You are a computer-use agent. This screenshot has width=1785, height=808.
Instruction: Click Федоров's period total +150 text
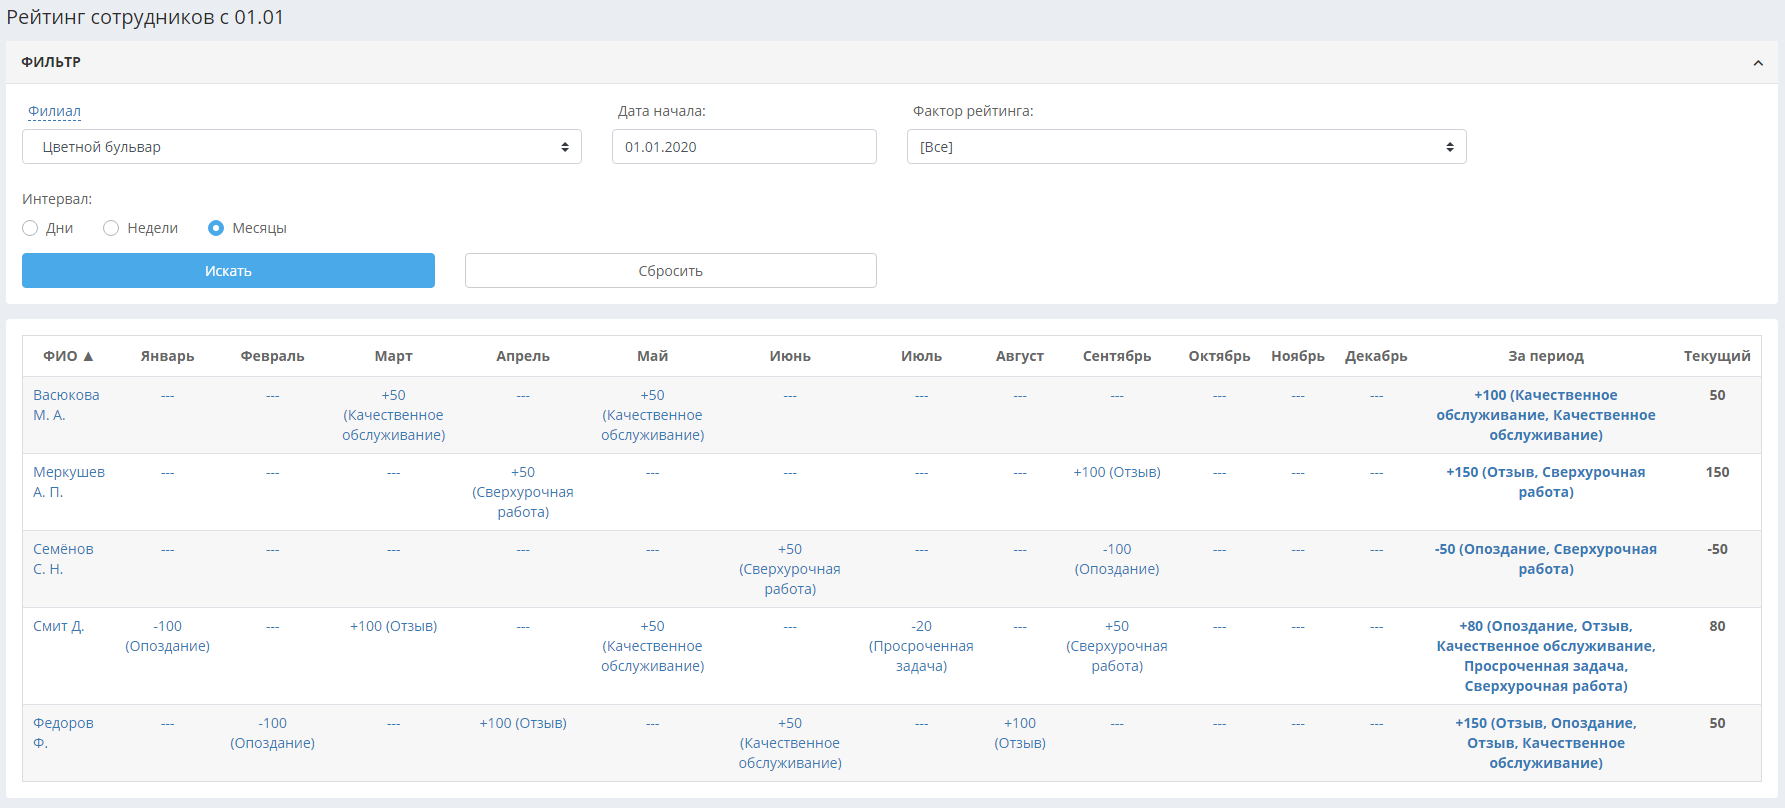[1546, 743]
